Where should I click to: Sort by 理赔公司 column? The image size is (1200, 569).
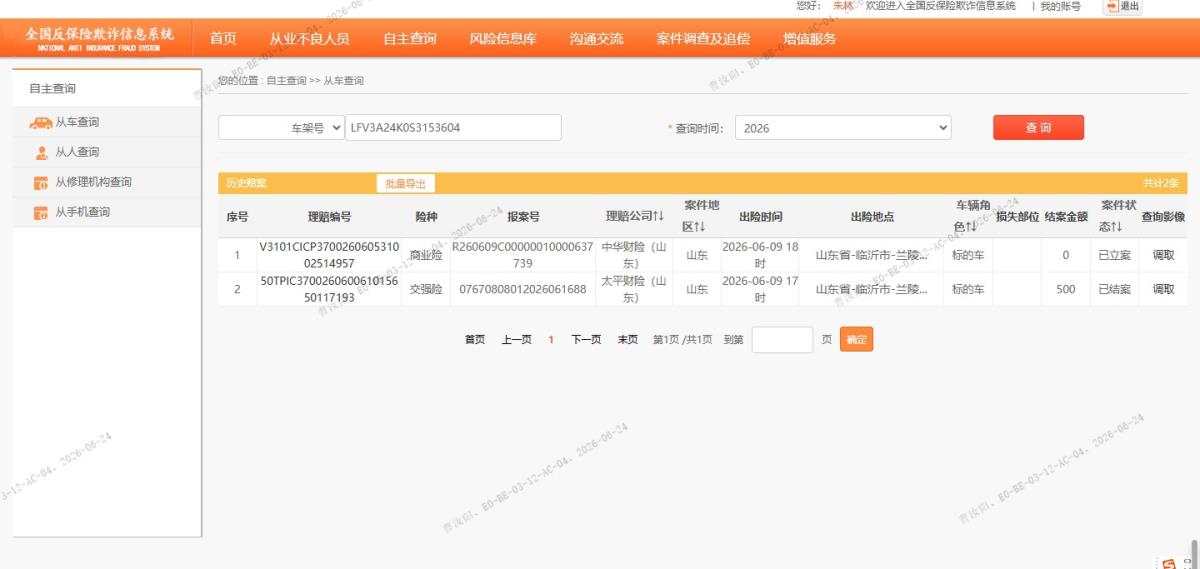pyautogui.click(x=635, y=217)
